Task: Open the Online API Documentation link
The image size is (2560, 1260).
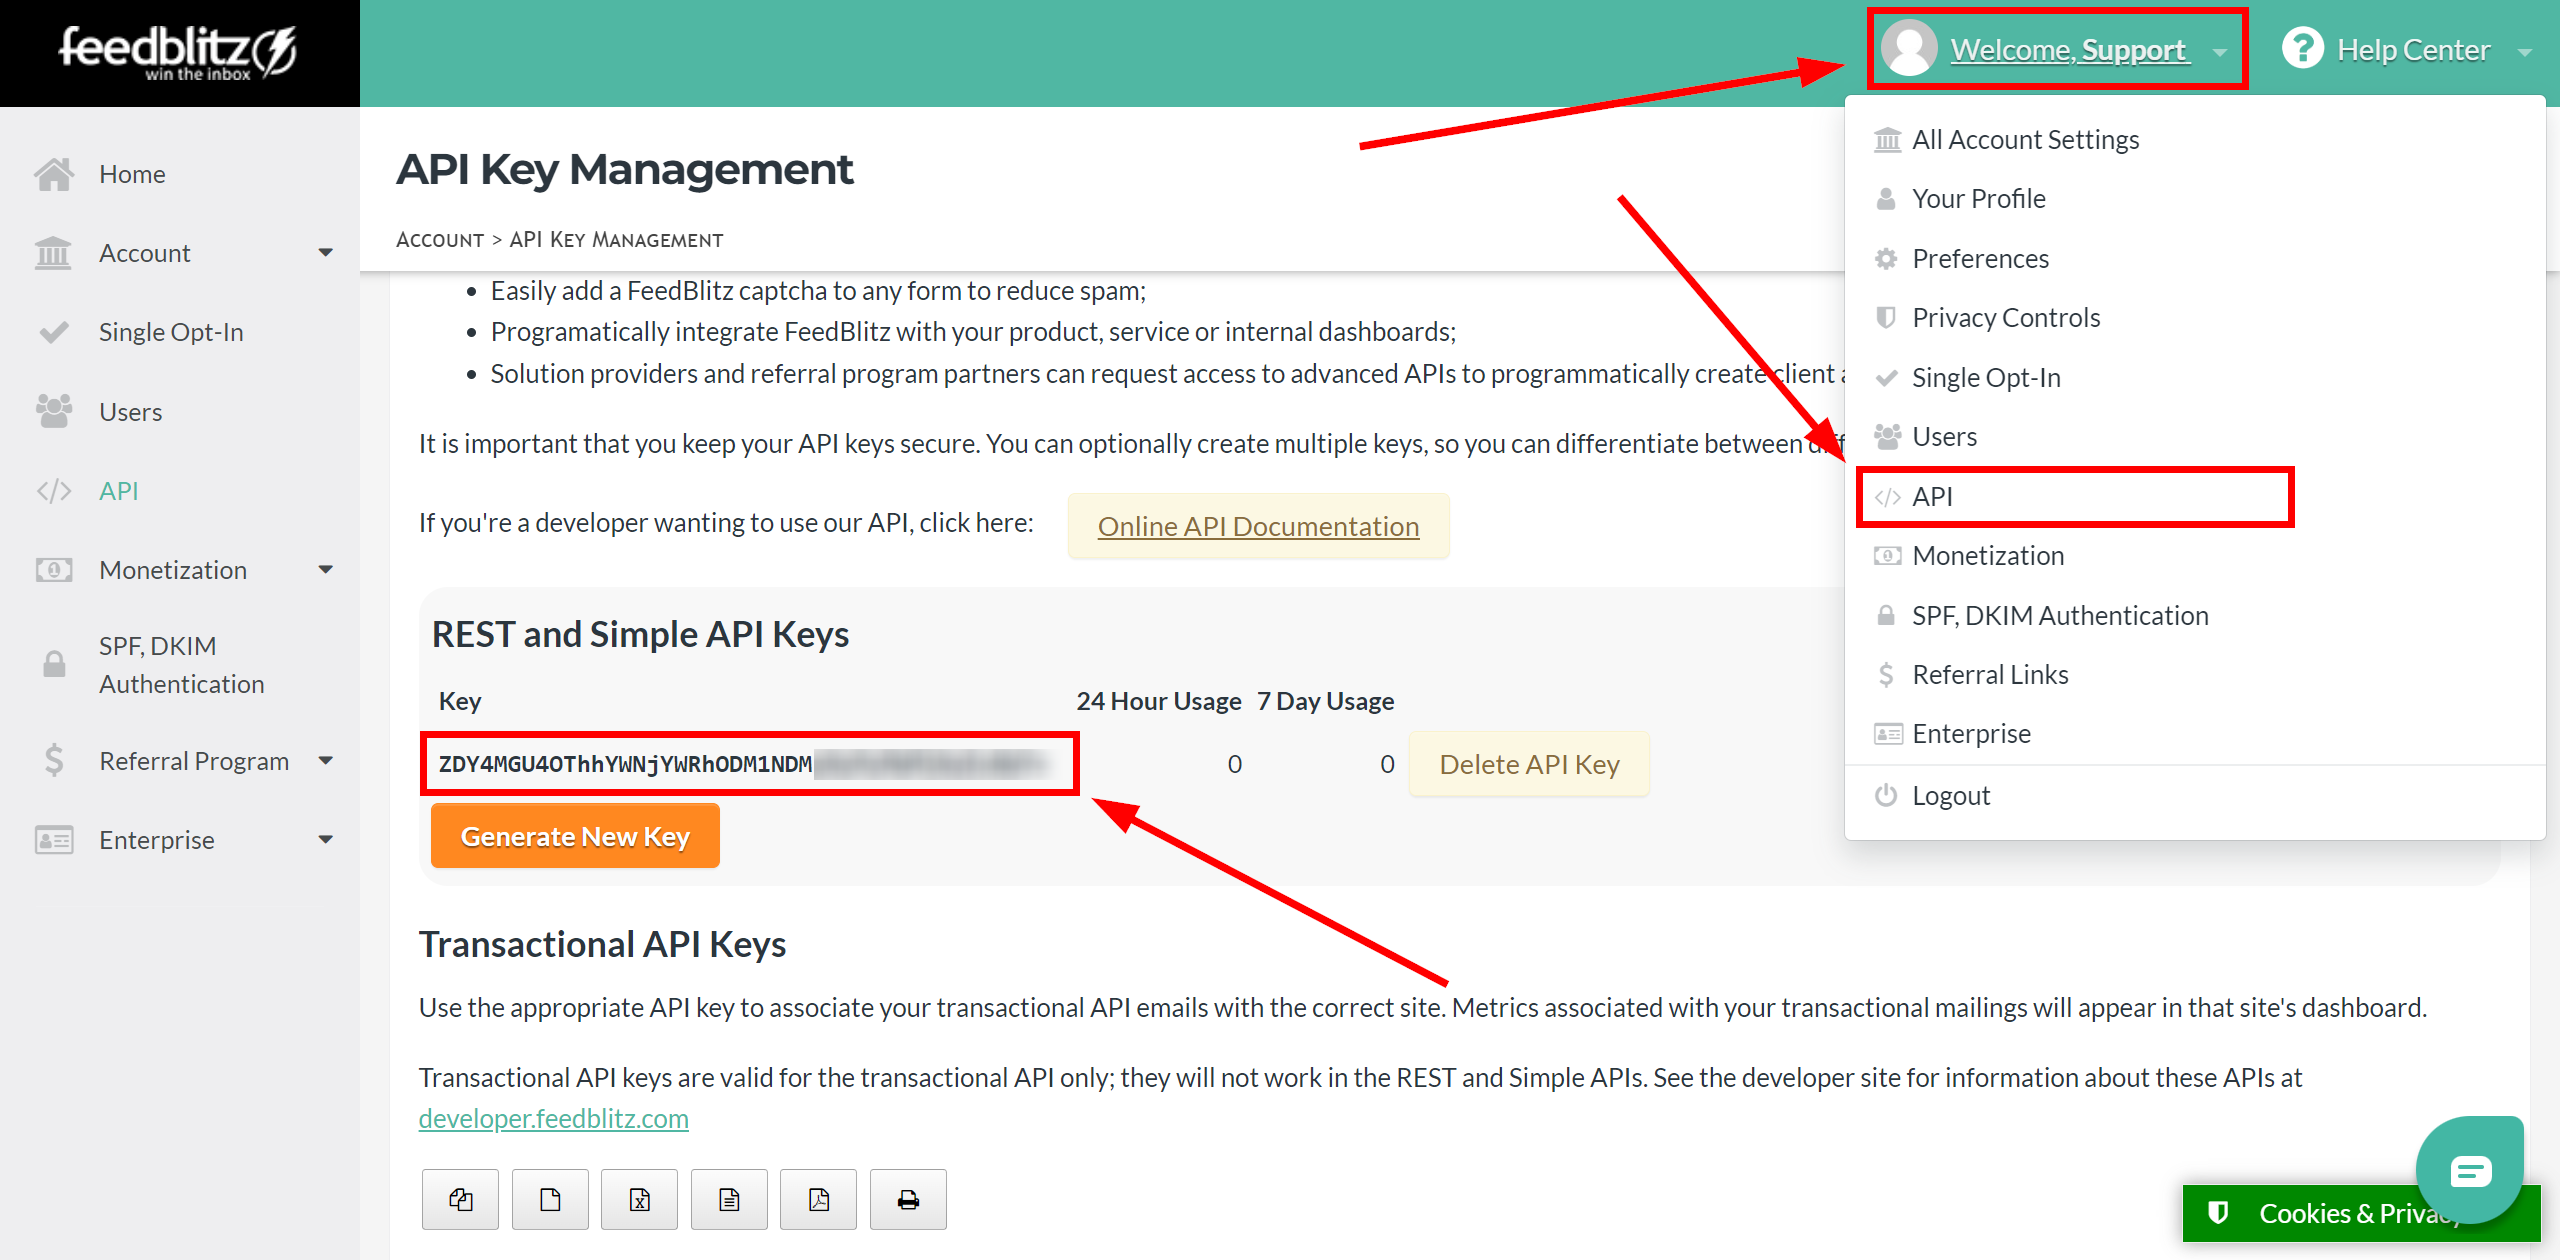Action: coord(1258,526)
